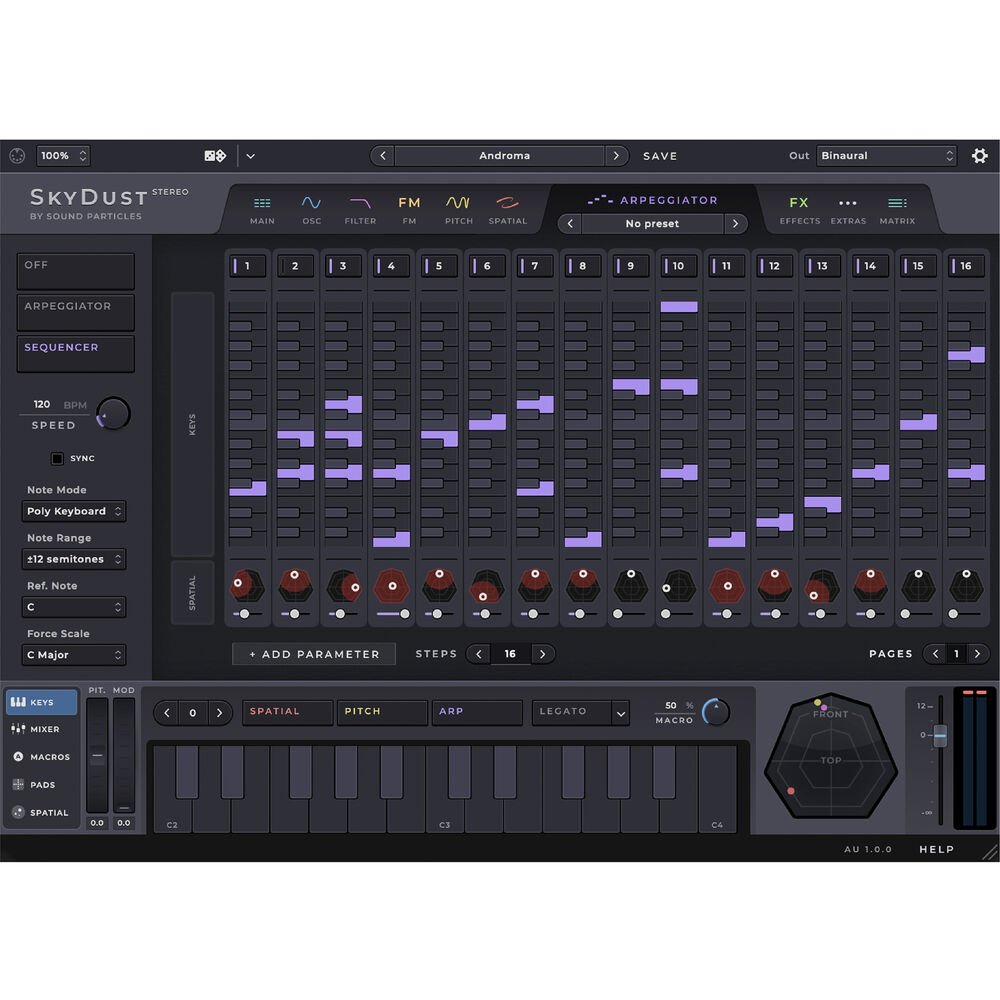Open the OSC waveform section
This screenshot has width=1000, height=1000.
tap(311, 209)
